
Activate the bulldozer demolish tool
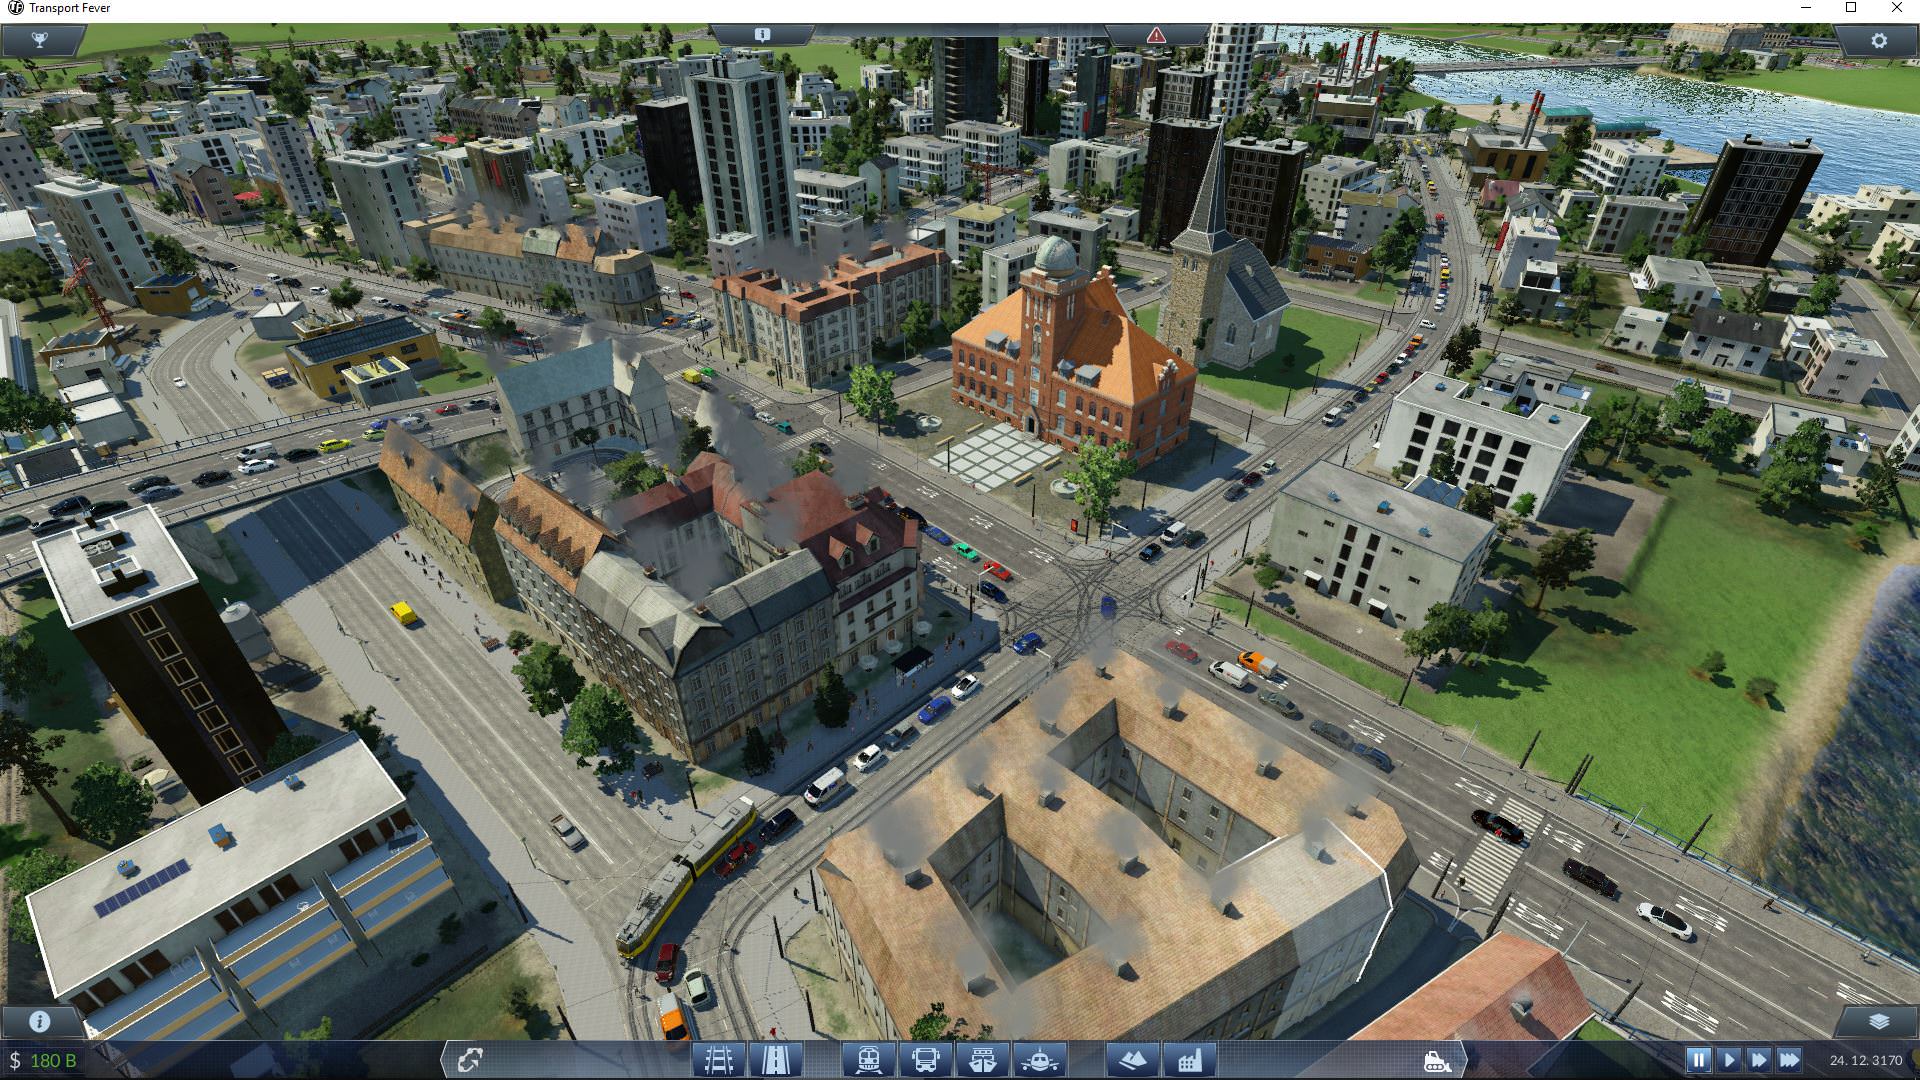pyautogui.click(x=1438, y=1060)
